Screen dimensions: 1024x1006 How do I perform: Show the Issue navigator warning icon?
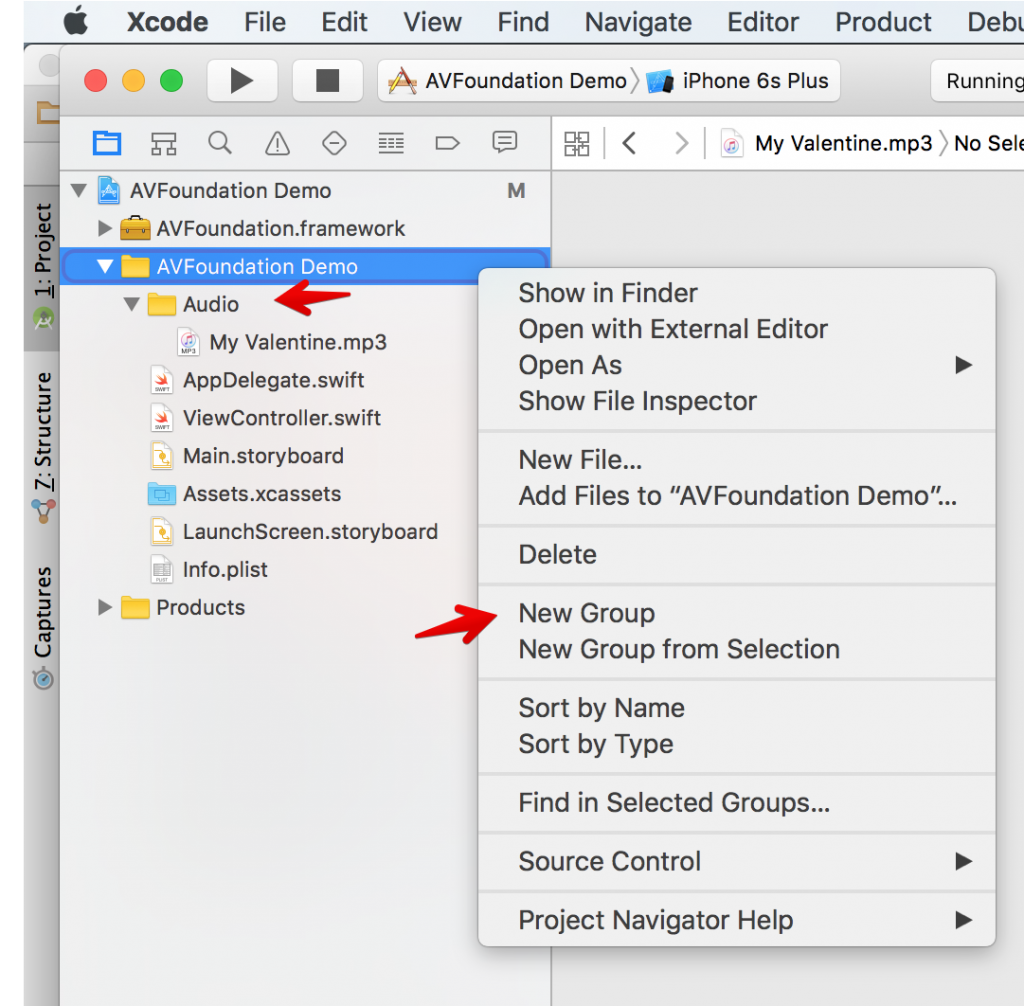(277, 144)
